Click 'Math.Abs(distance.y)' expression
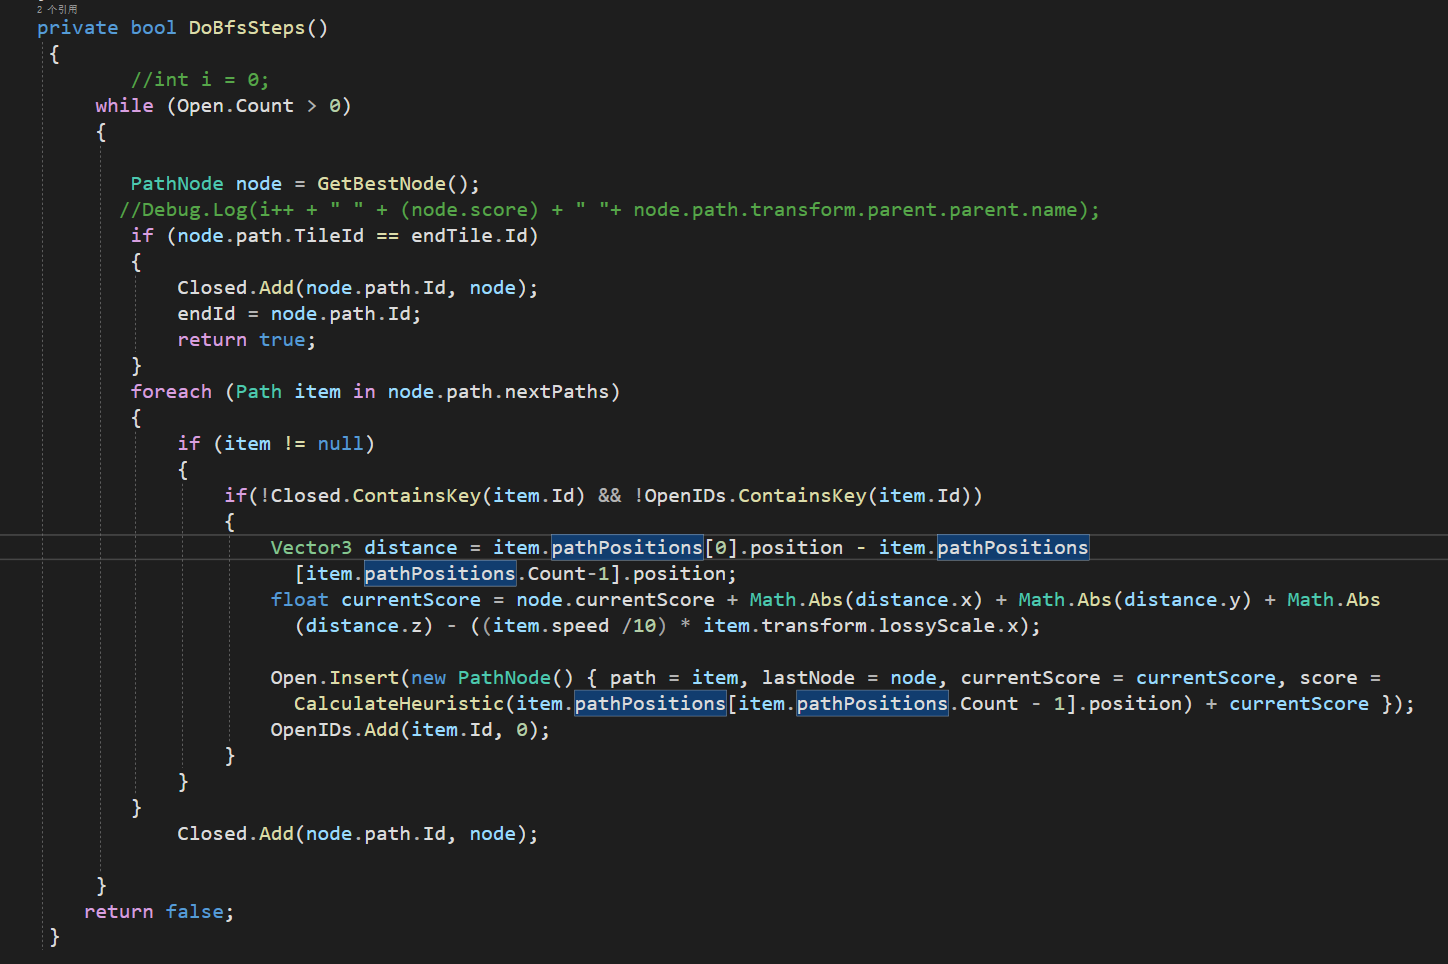This screenshot has width=1448, height=964. (x=1135, y=600)
